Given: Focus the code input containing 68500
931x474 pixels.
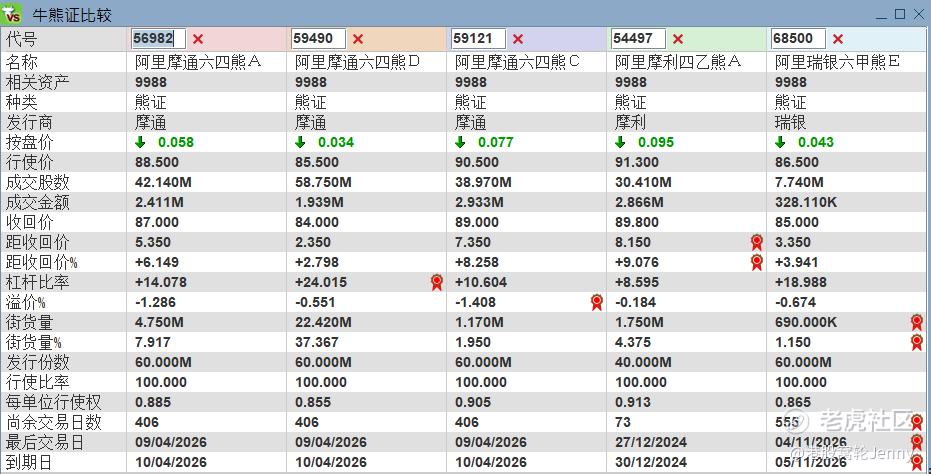Looking at the screenshot, I should click(x=799, y=39).
